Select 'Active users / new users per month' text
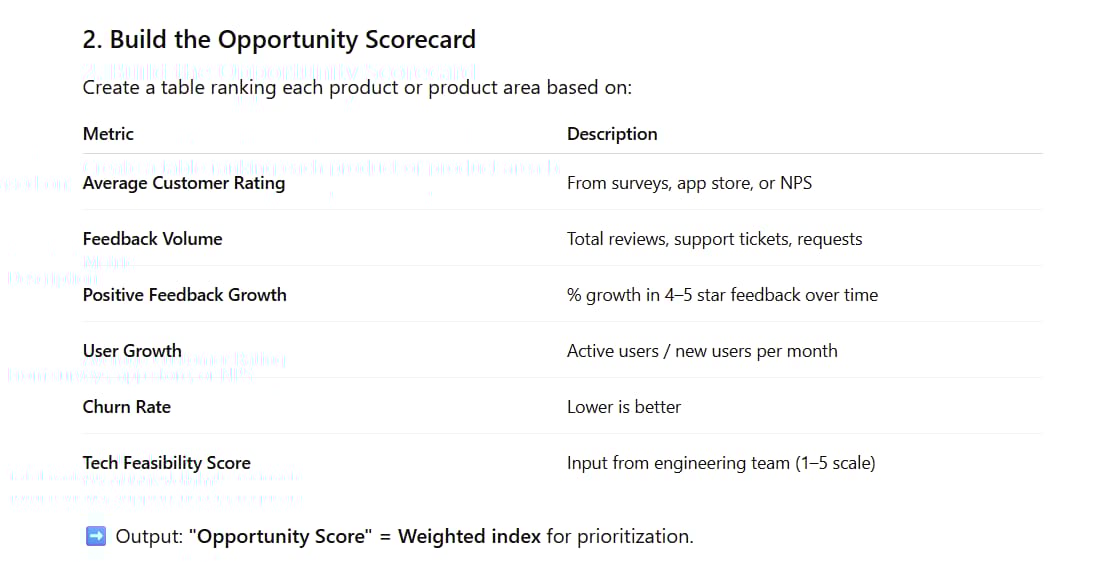This screenshot has height=562, width=1115. coord(702,351)
